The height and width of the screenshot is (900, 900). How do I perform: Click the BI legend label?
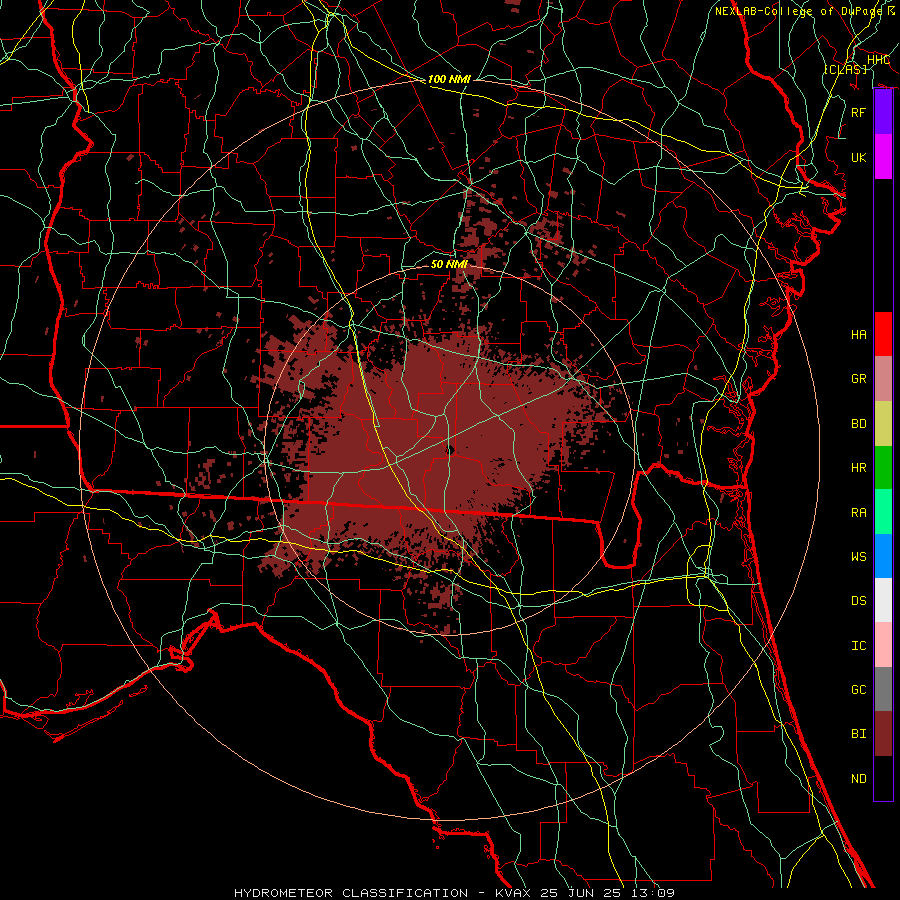click(858, 734)
